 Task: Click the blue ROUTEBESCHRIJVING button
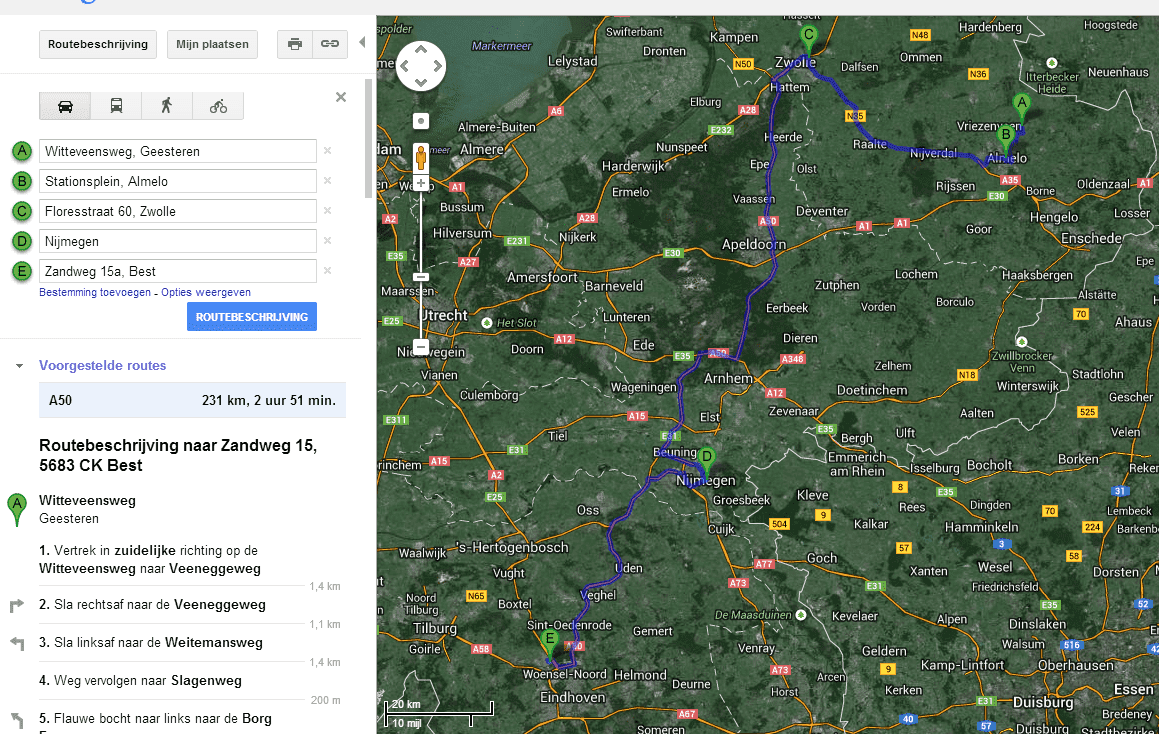(x=251, y=317)
